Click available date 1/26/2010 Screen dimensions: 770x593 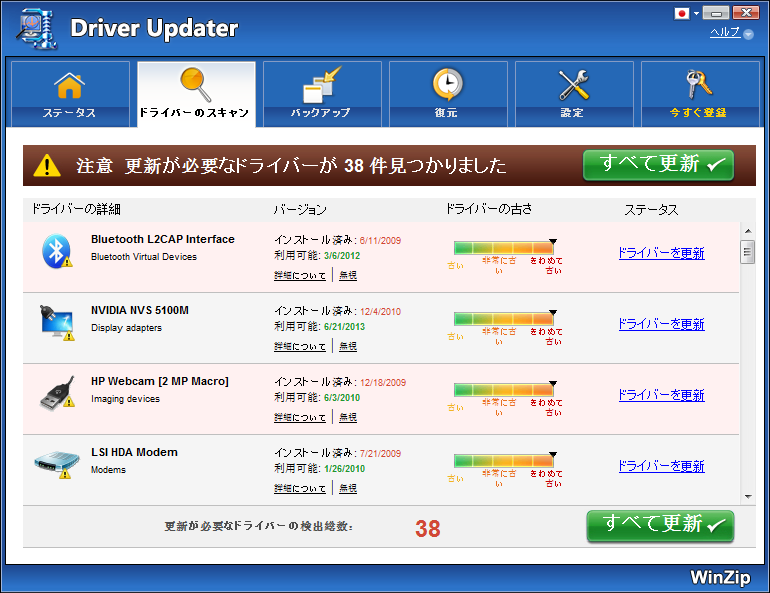(344, 469)
